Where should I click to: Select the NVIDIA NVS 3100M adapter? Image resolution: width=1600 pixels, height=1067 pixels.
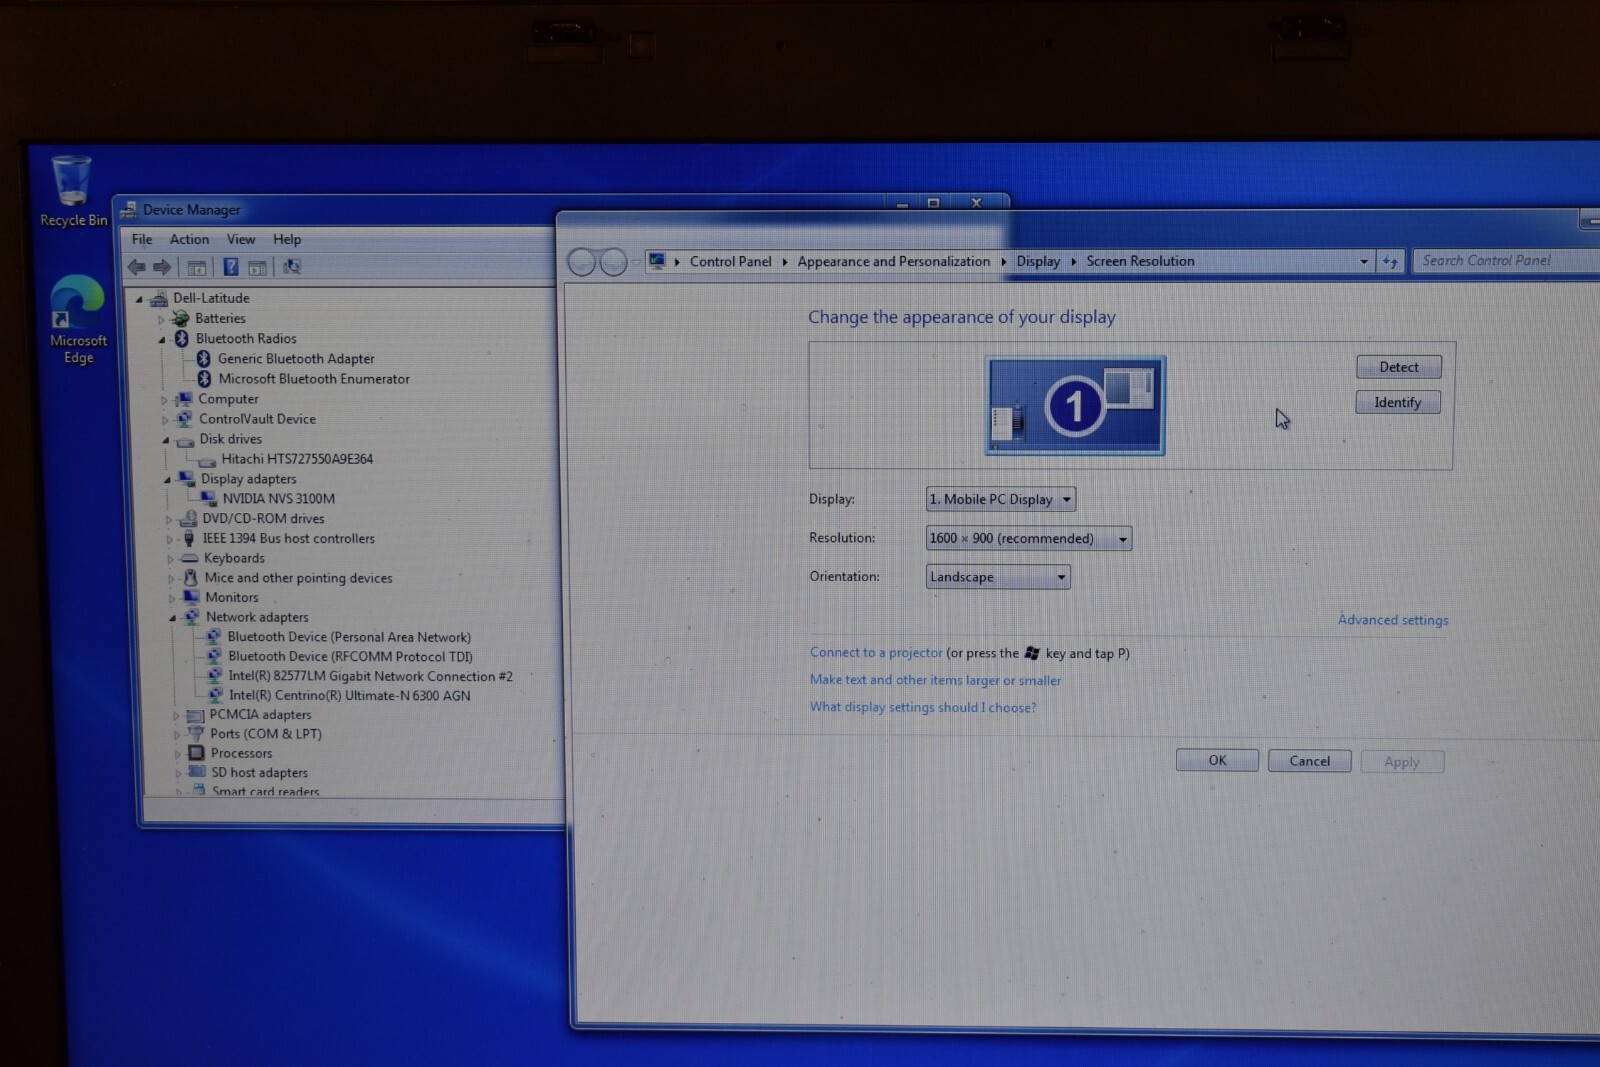tap(279, 498)
